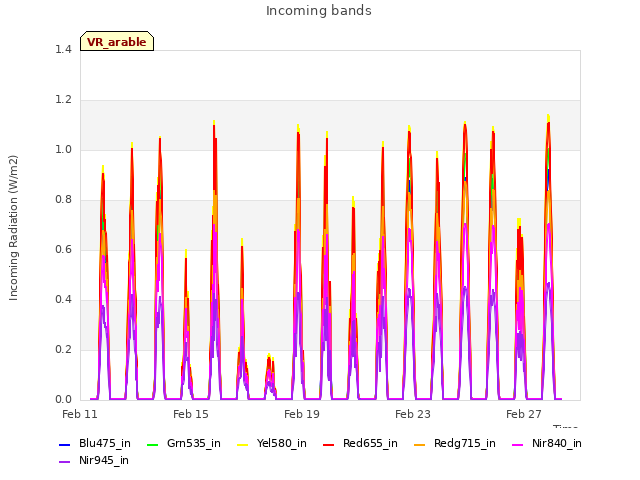The width and height of the screenshot is (640, 480).
Task: Click the 0.2 y-axis tick label
Action: pyautogui.click(x=63, y=349)
